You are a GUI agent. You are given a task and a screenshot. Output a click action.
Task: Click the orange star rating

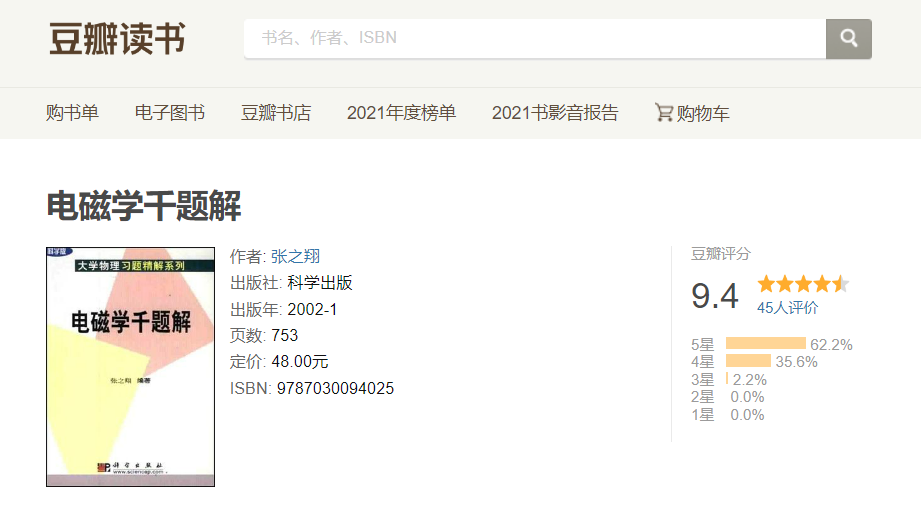tap(803, 284)
